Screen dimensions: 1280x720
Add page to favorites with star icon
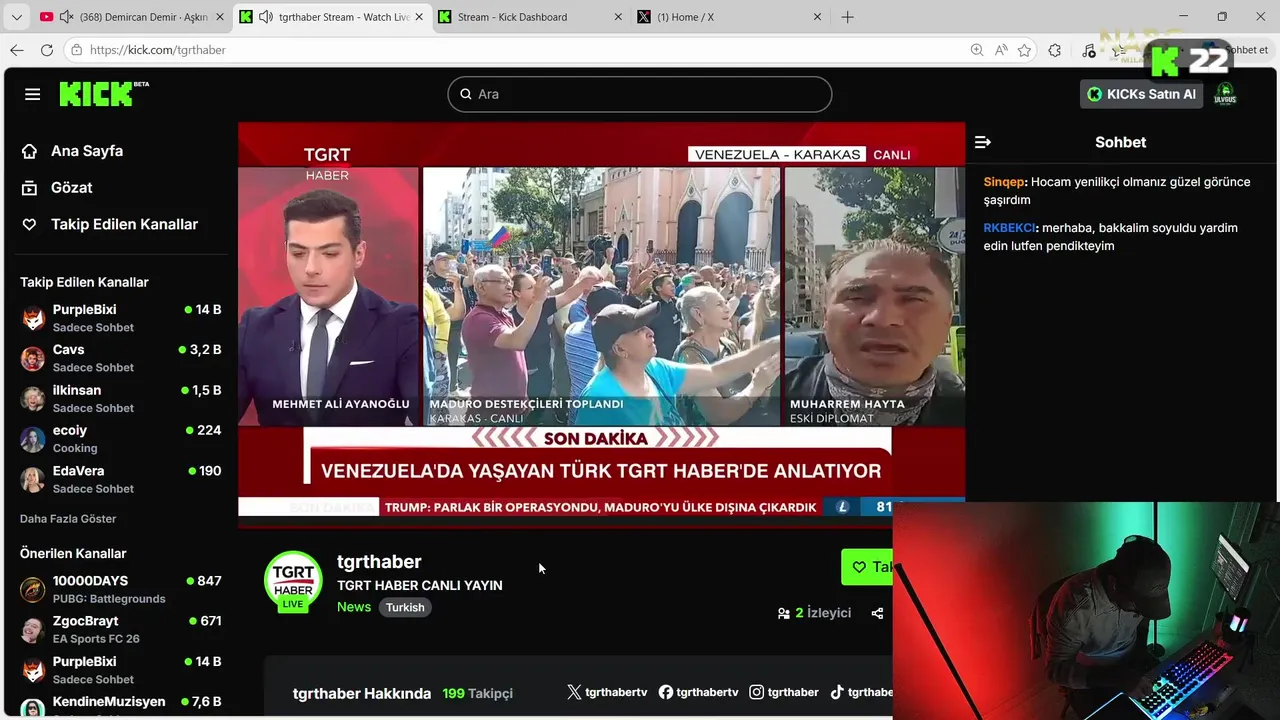click(1025, 50)
